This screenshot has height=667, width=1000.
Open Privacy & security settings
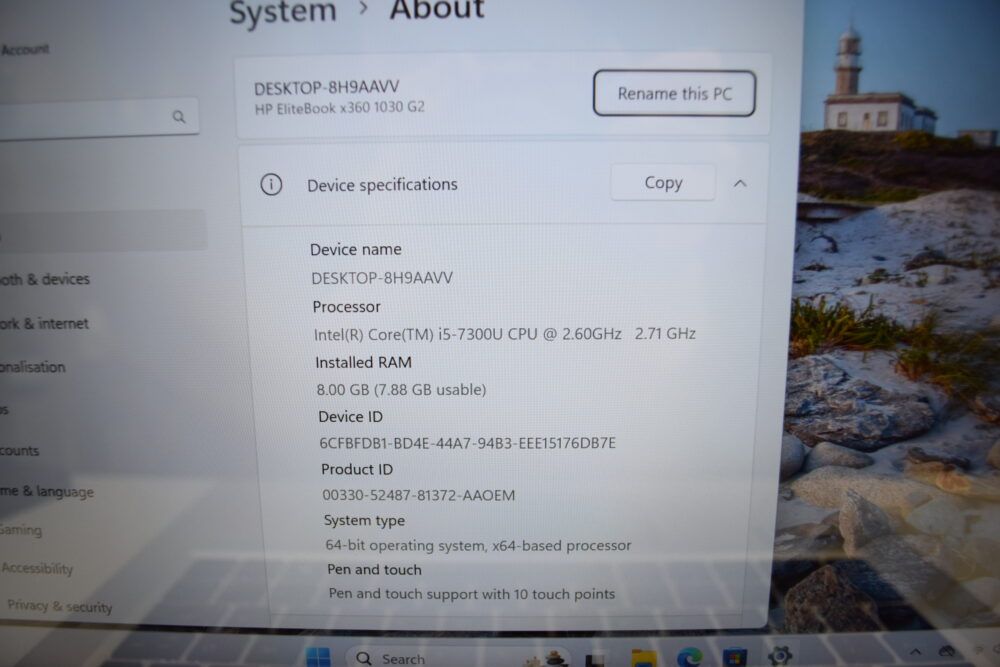pyautogui.click(x=59, y=606)
